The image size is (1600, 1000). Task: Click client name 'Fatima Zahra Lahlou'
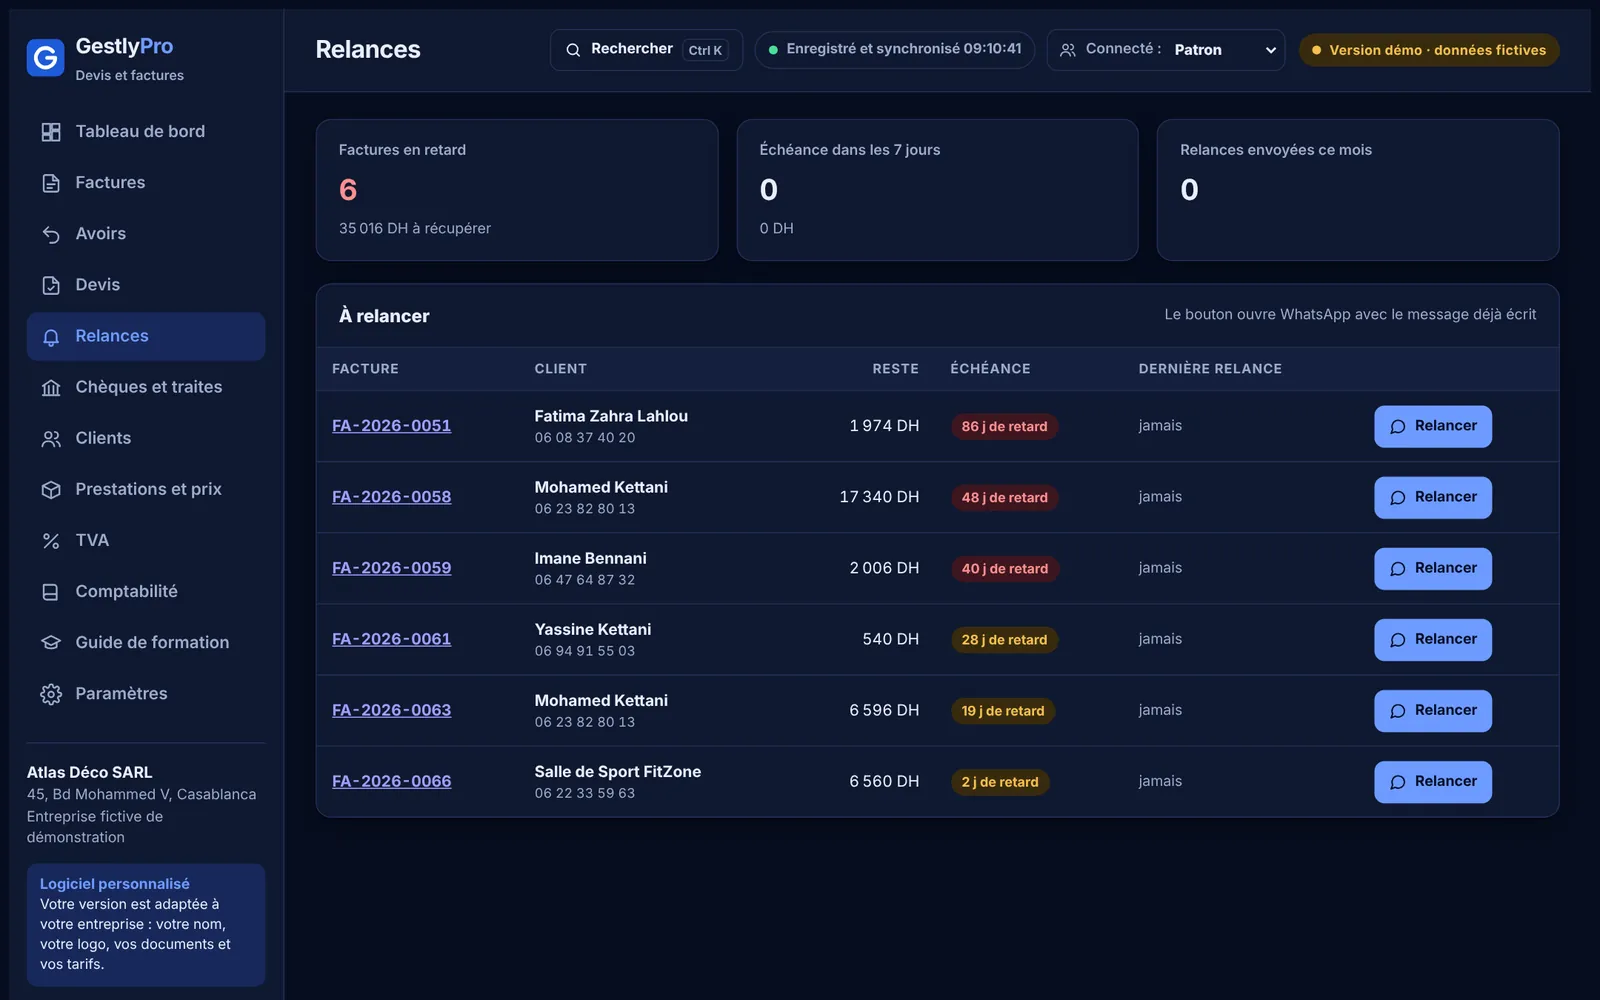pyautogui.click(x=611, y=416)
